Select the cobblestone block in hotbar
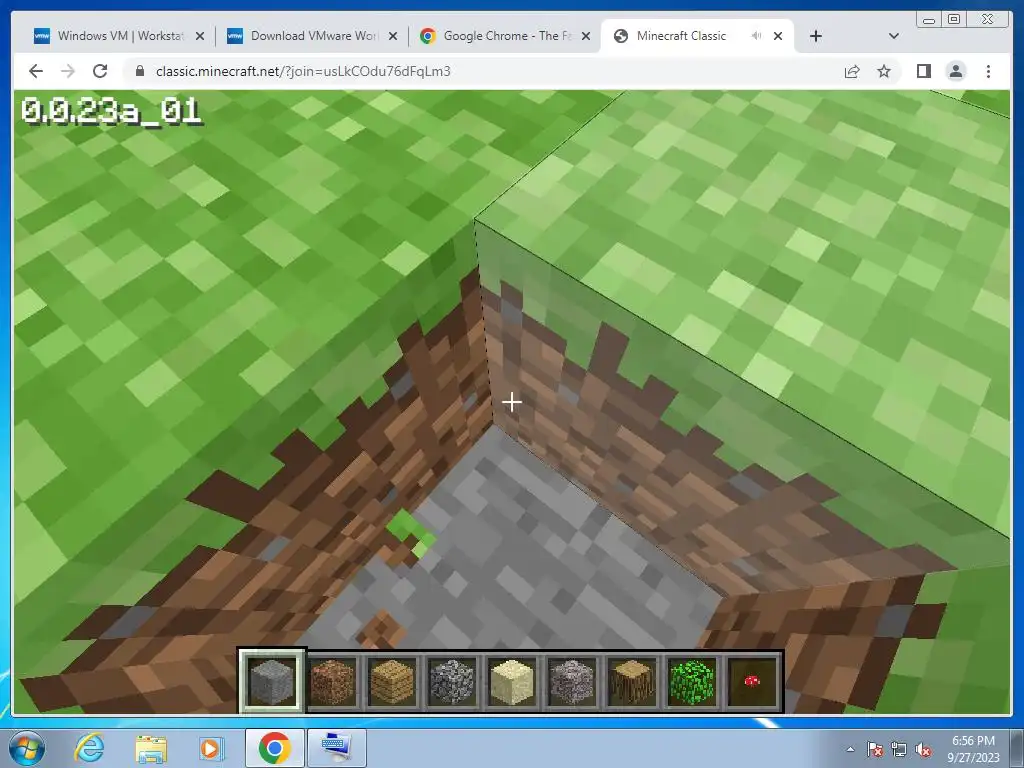 tap(452, 681)
